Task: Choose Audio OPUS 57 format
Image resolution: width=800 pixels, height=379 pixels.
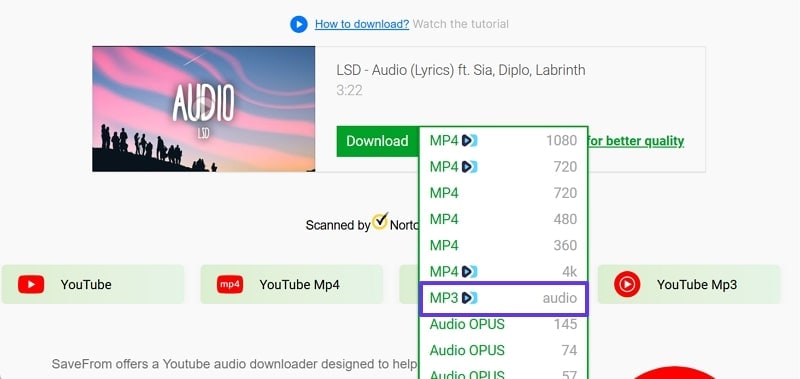Action: pyautogui.click(x=503, y=373)
